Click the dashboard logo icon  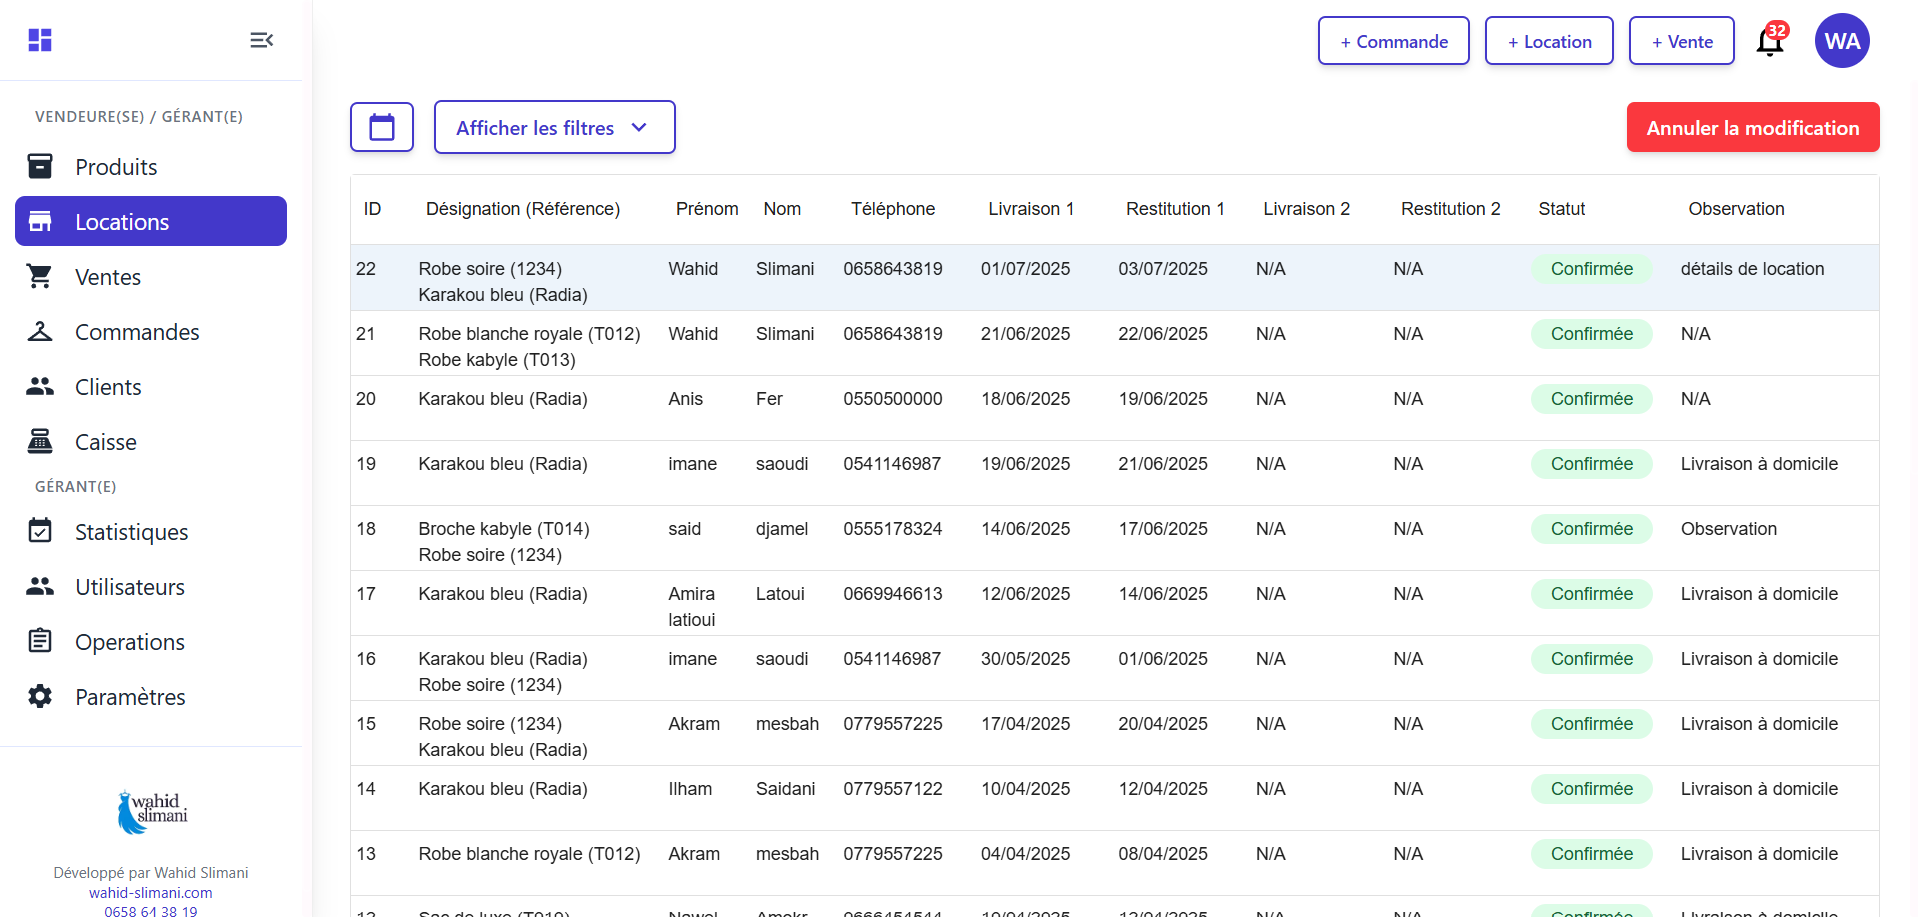coord(40,40)
